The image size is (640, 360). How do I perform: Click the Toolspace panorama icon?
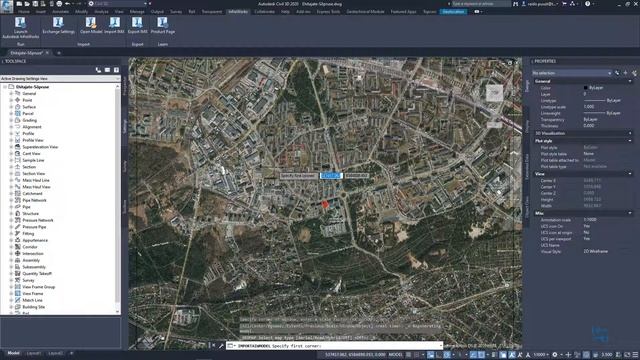coord(107,70)
